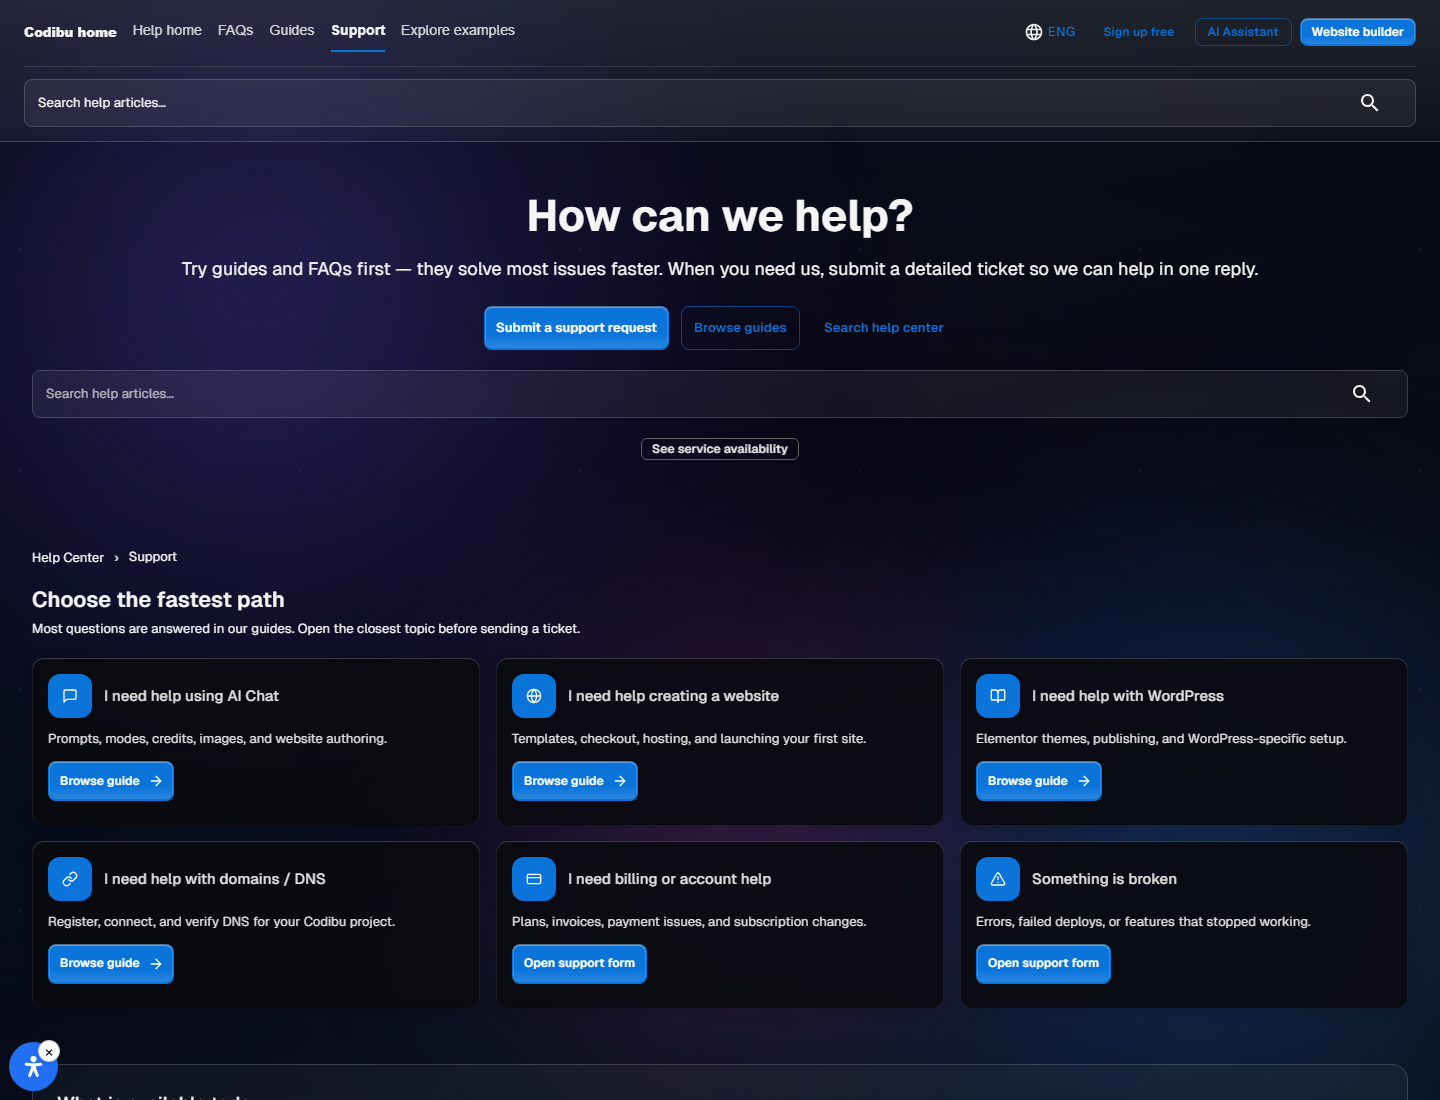1440x1100 pixels.
Task: Click the Browse guides hero button
Action: pyautogui.click(x=740, y=328)
